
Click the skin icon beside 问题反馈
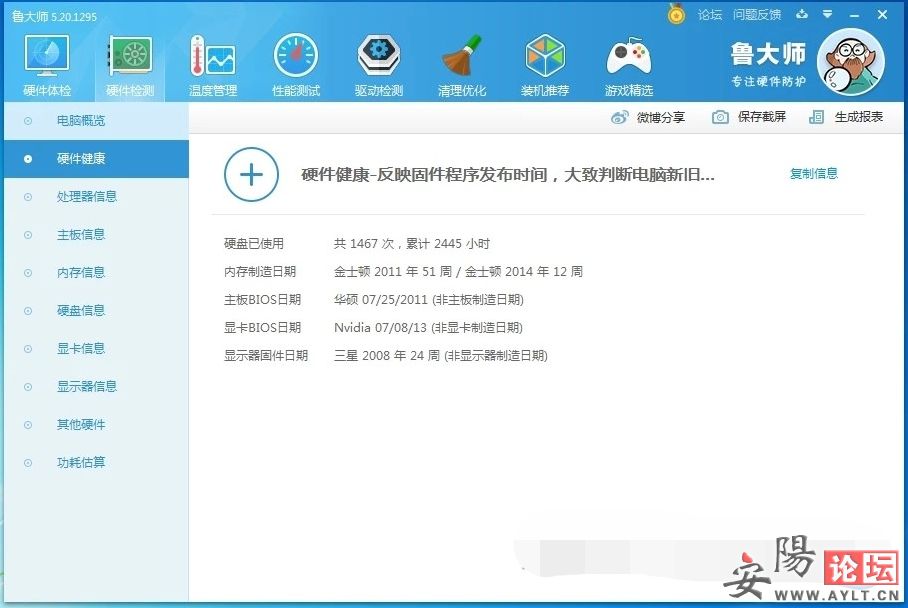(802, 14)
